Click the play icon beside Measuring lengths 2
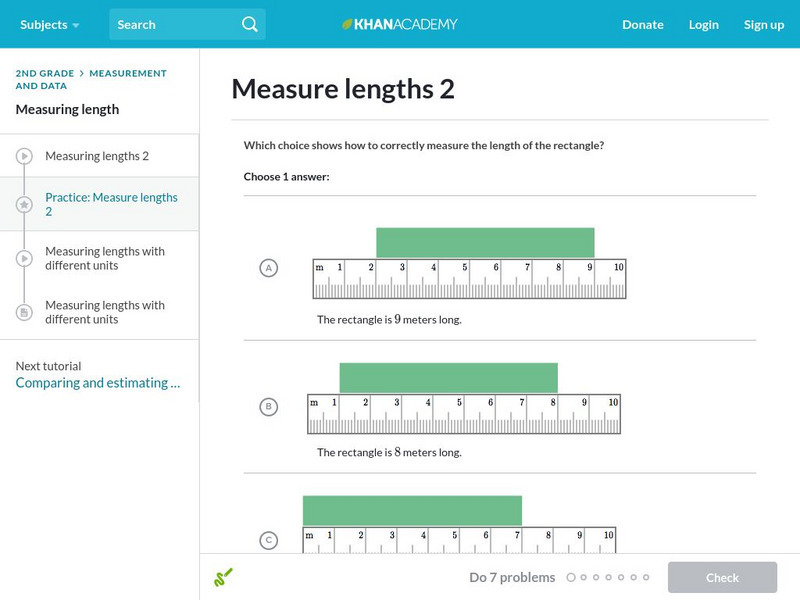This screenshot has height=600, width=800. point(24,156)
